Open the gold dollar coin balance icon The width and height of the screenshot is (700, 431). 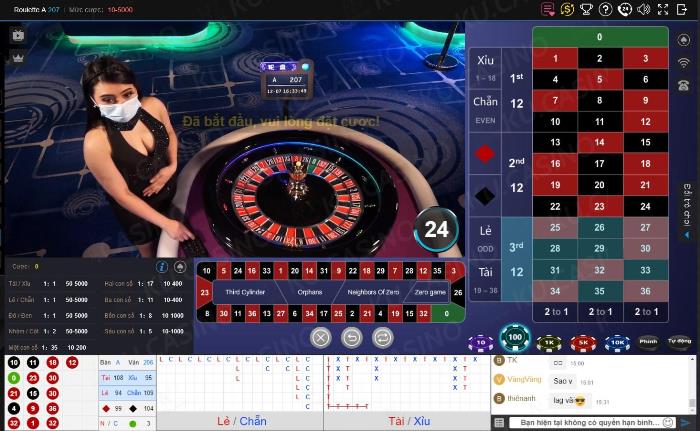(x=567, y=9)
